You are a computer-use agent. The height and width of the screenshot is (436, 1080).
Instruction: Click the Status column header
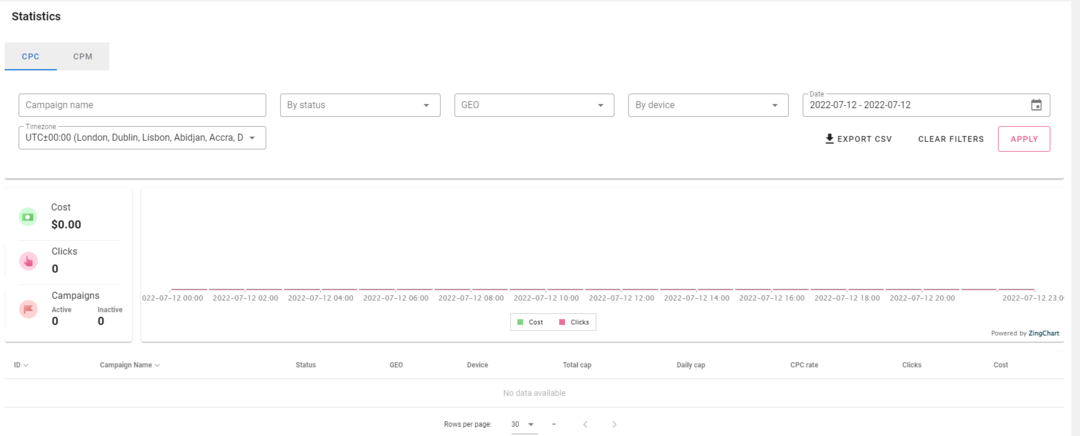306,365
